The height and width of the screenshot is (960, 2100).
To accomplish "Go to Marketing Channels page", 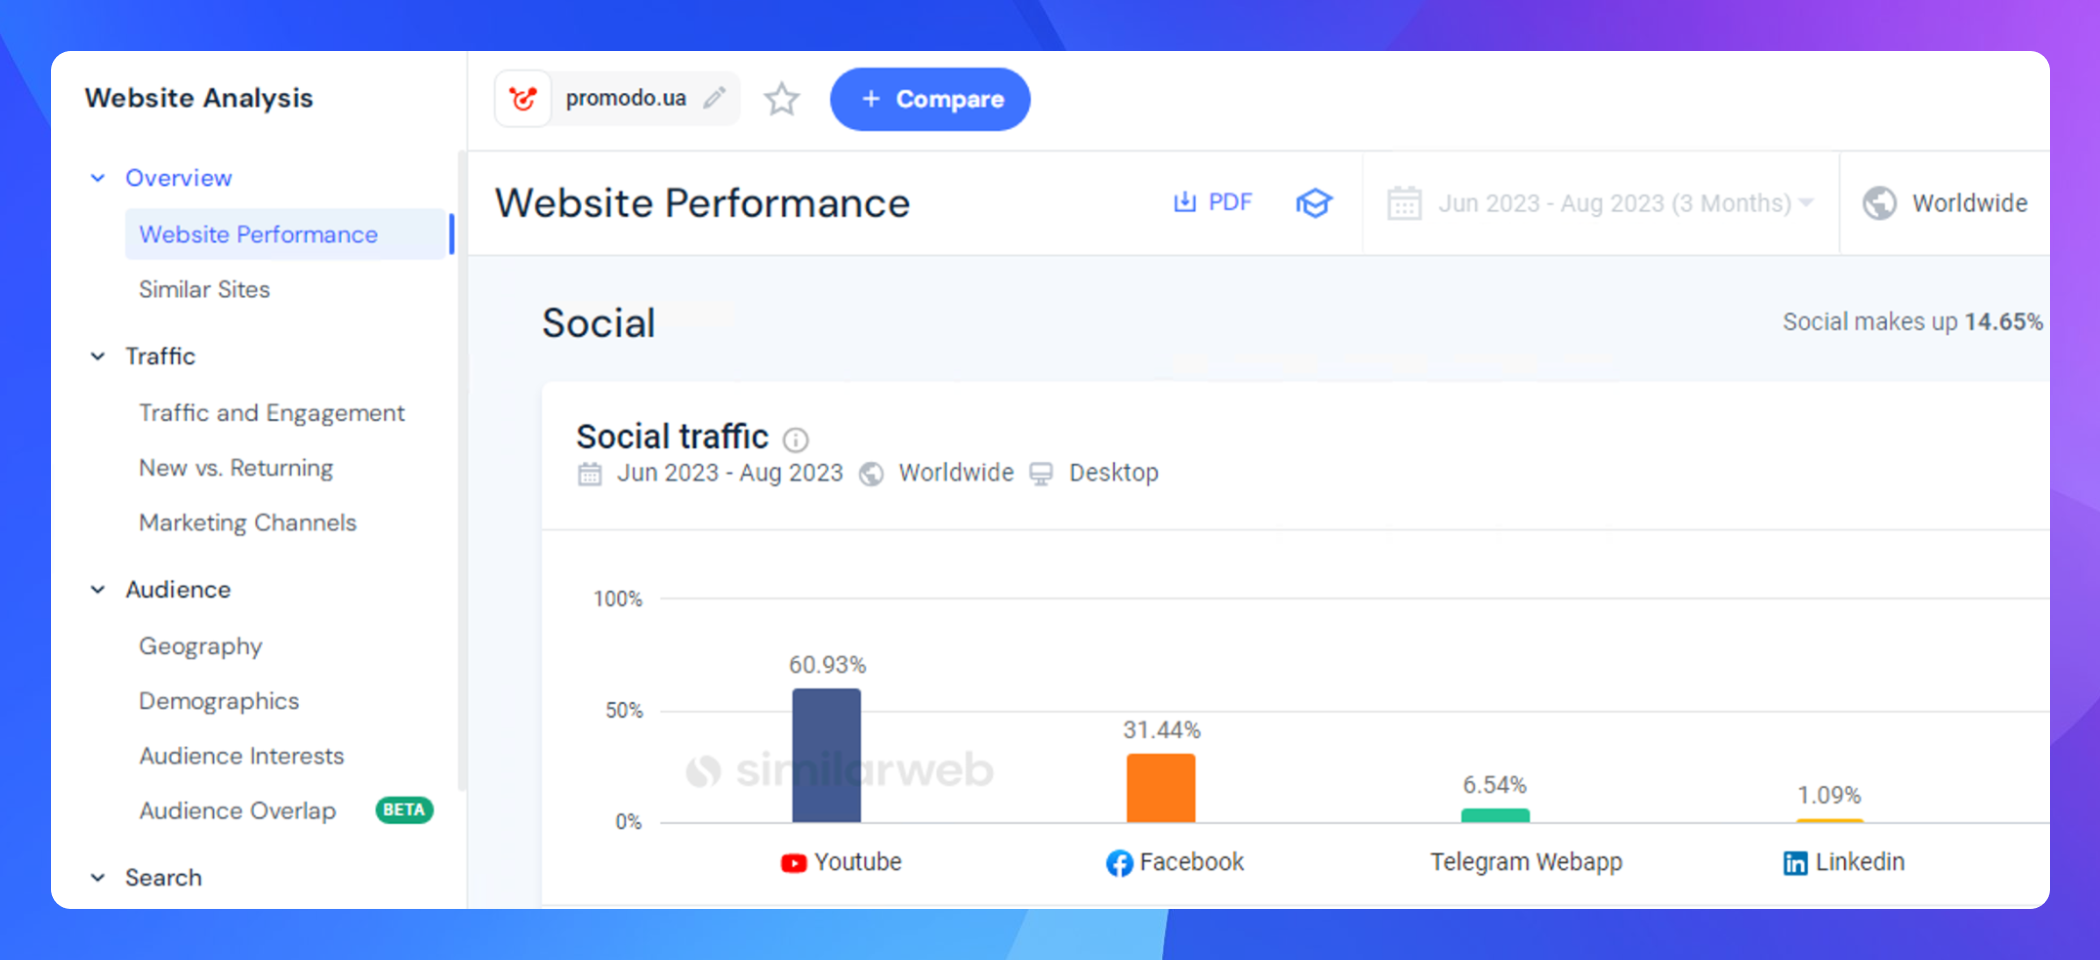I will point(247,523).
